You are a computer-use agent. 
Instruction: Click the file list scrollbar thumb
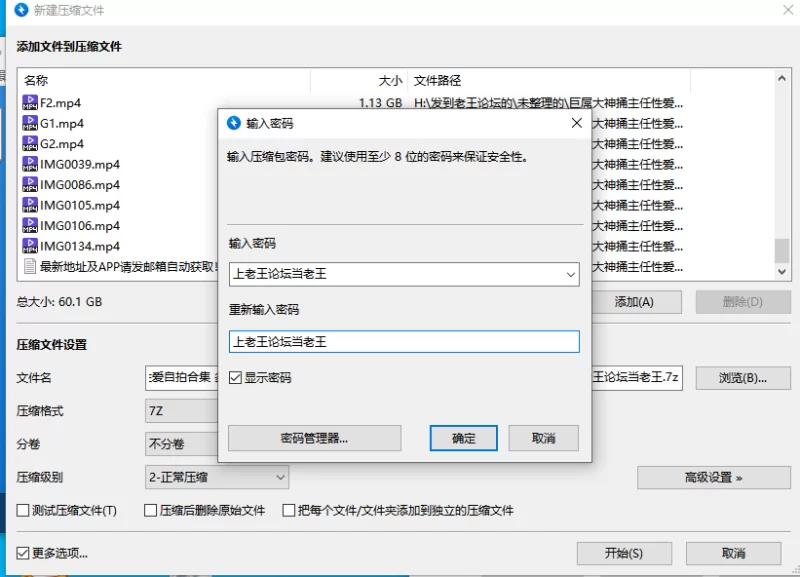(x=782, y=250)
